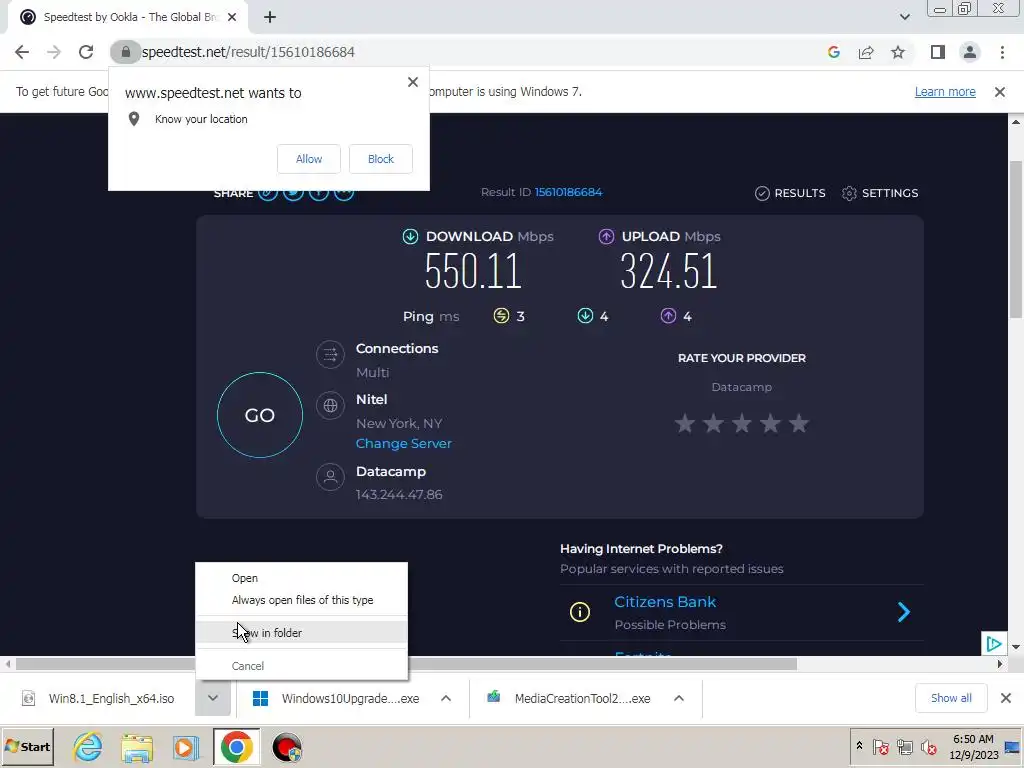Close the location permission popup
1024x768 pixels.
click(413, 82)
